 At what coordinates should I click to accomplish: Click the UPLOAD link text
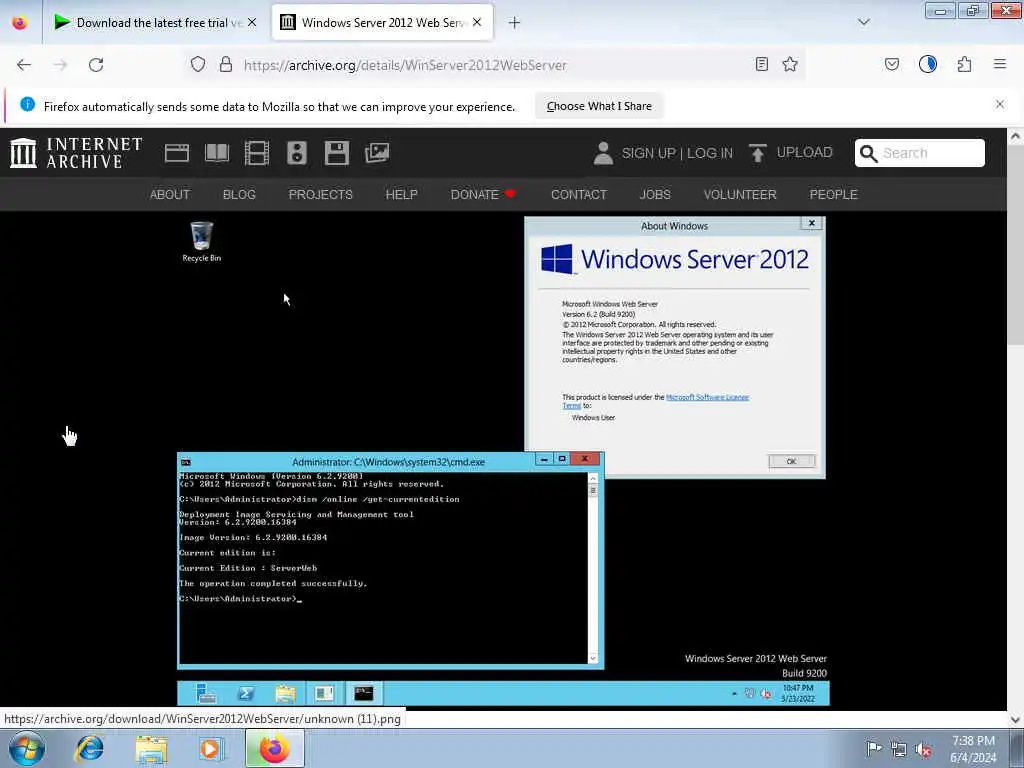(x=805, y=152)
